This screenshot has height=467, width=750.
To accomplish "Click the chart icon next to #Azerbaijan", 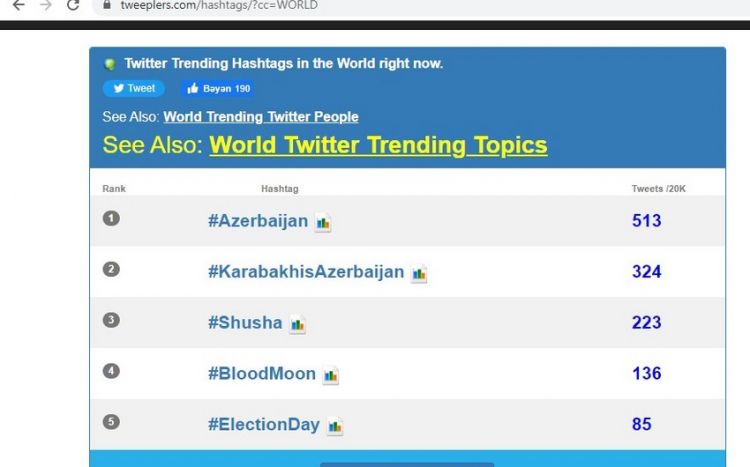I will pos(323,223).
